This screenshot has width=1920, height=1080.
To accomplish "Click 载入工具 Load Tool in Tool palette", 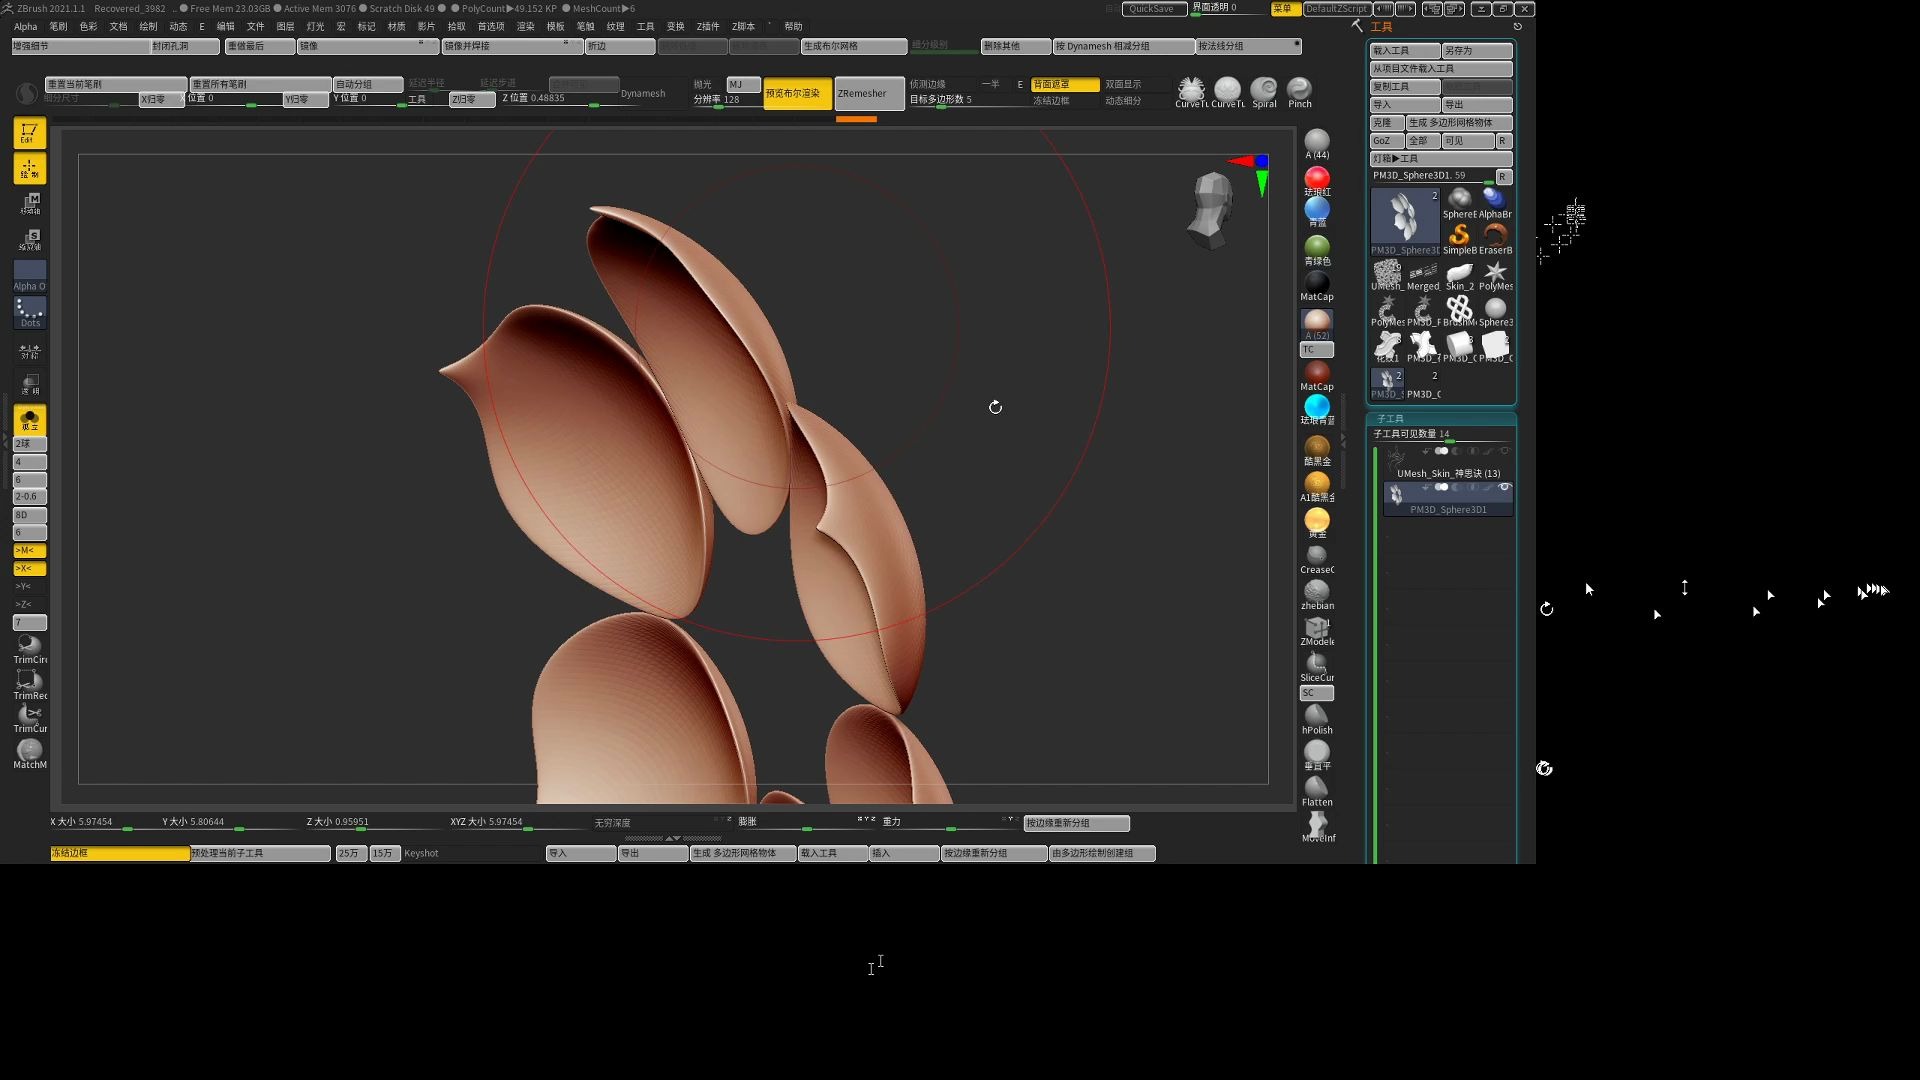I will [x=1405, y=50].
